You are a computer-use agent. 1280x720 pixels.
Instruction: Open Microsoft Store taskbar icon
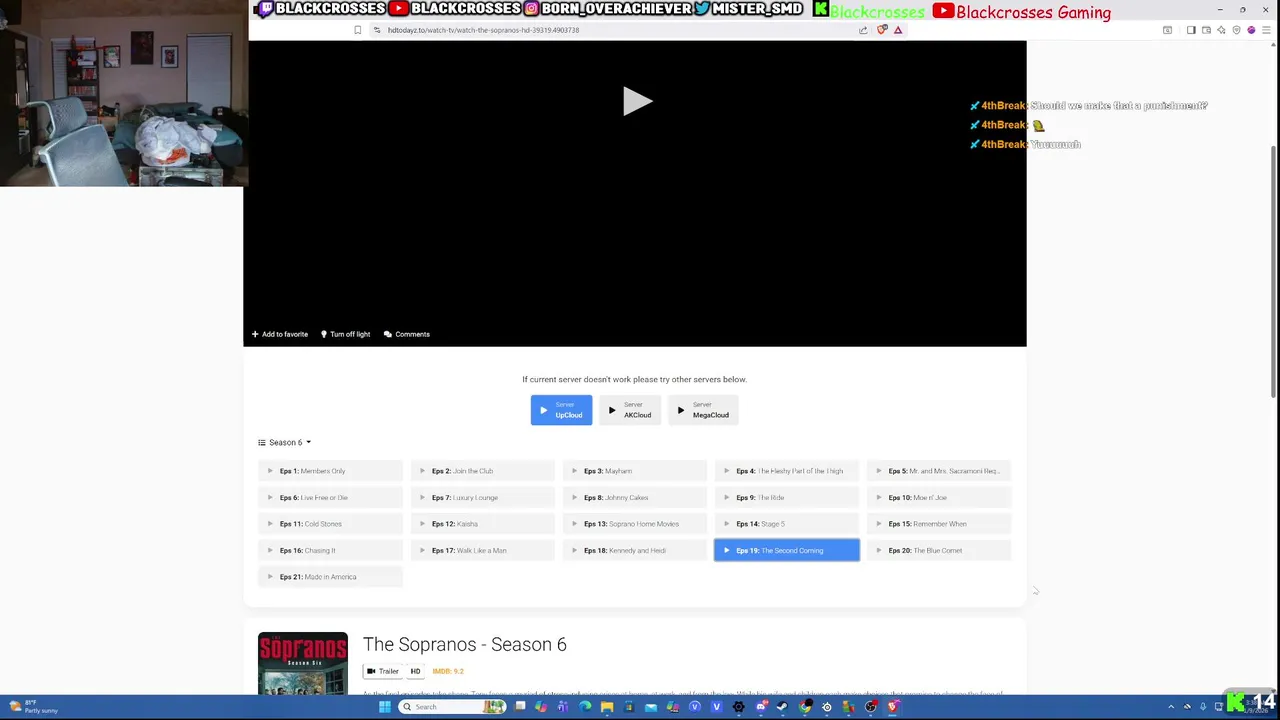coord(629,707)
